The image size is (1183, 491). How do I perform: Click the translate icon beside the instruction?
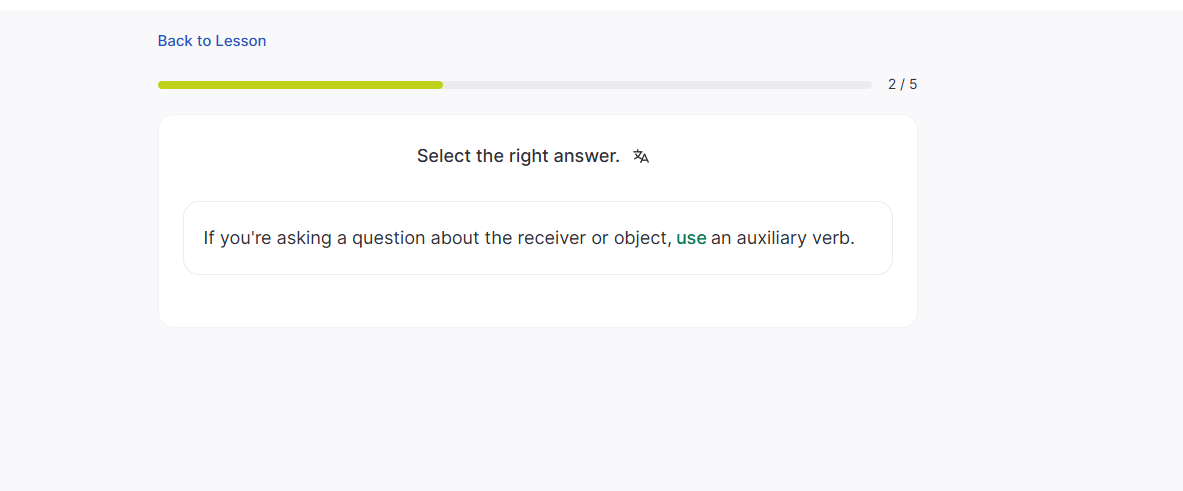click(x=641, y=157)
